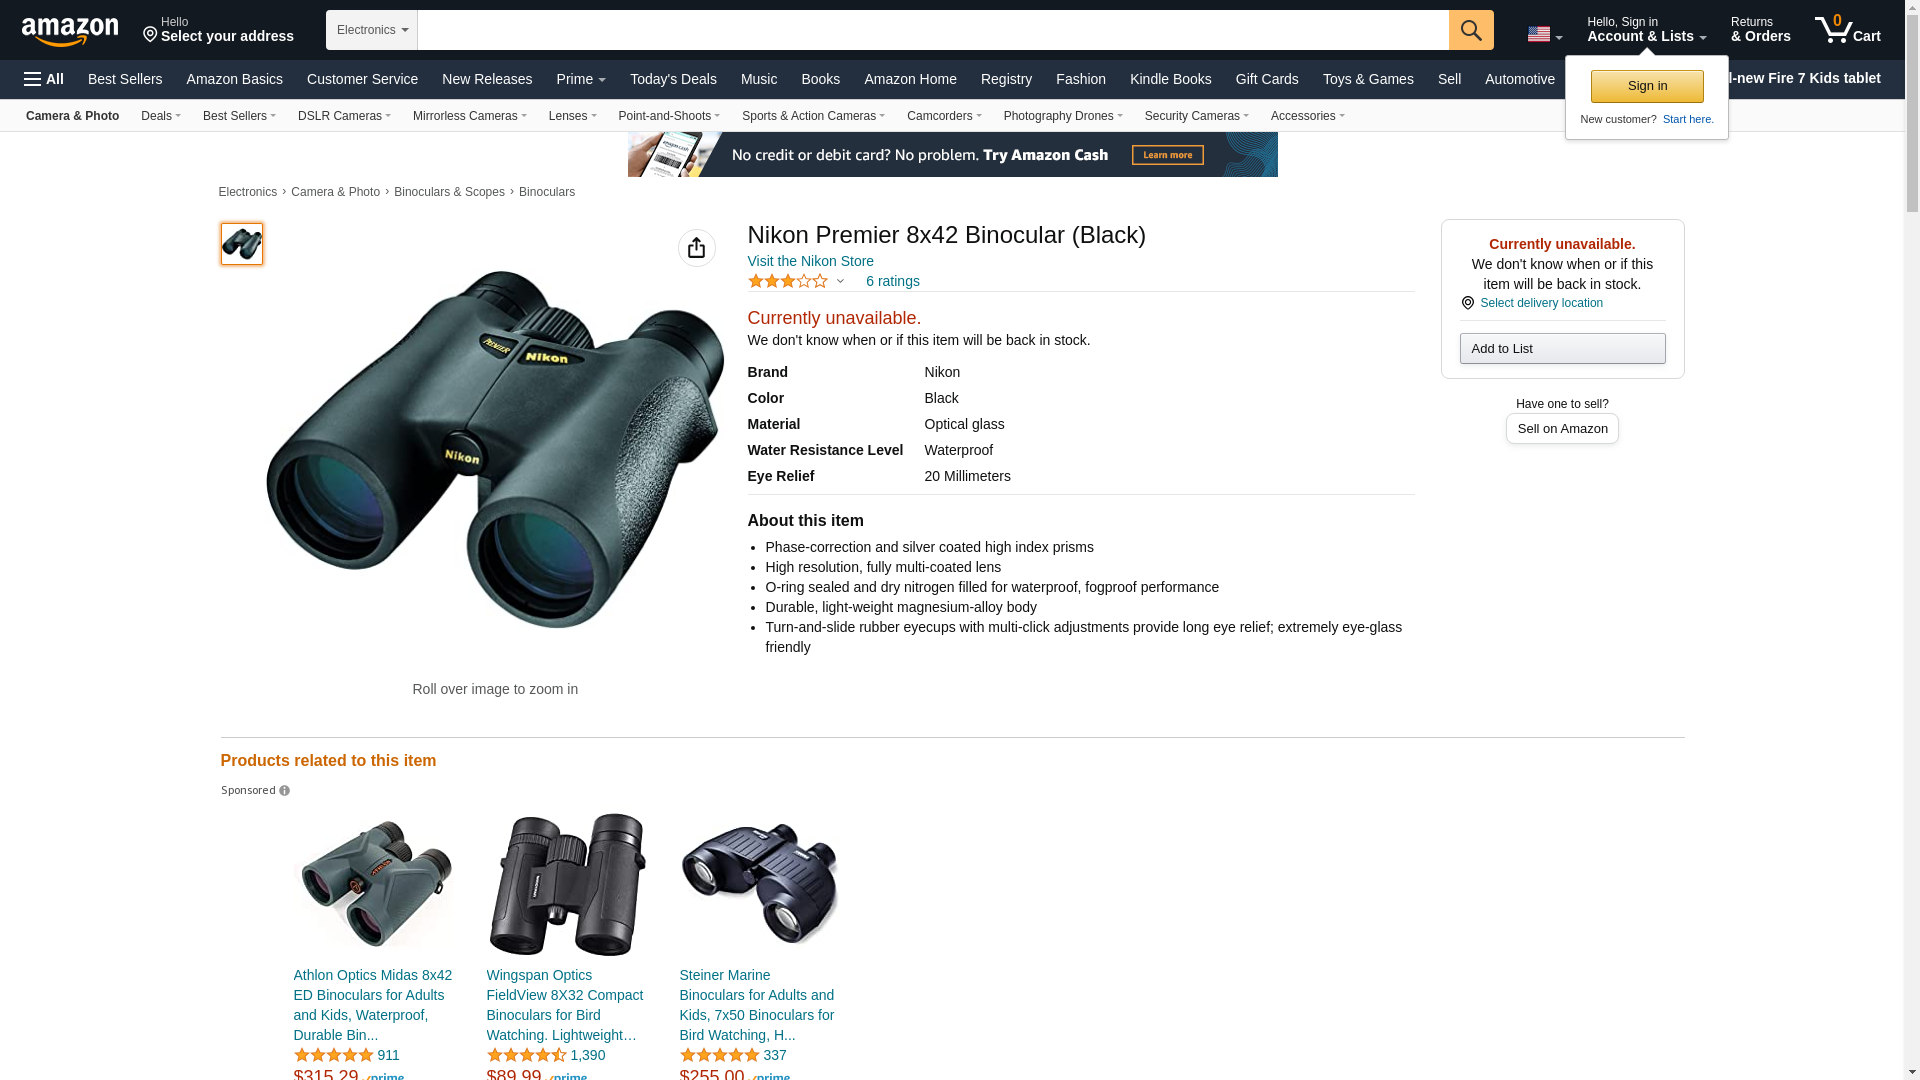Image resolution: width=1920 pixels, height=1080 pixels.
Task: Click the US flag language selector
Action: point(1545,34)
